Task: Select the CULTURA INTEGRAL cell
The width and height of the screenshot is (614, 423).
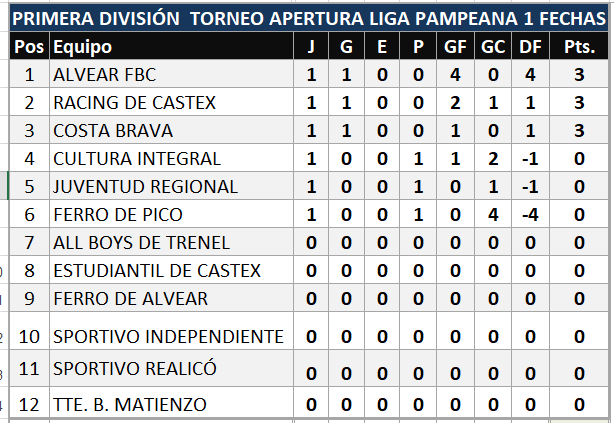Action: tap(137, 159)
